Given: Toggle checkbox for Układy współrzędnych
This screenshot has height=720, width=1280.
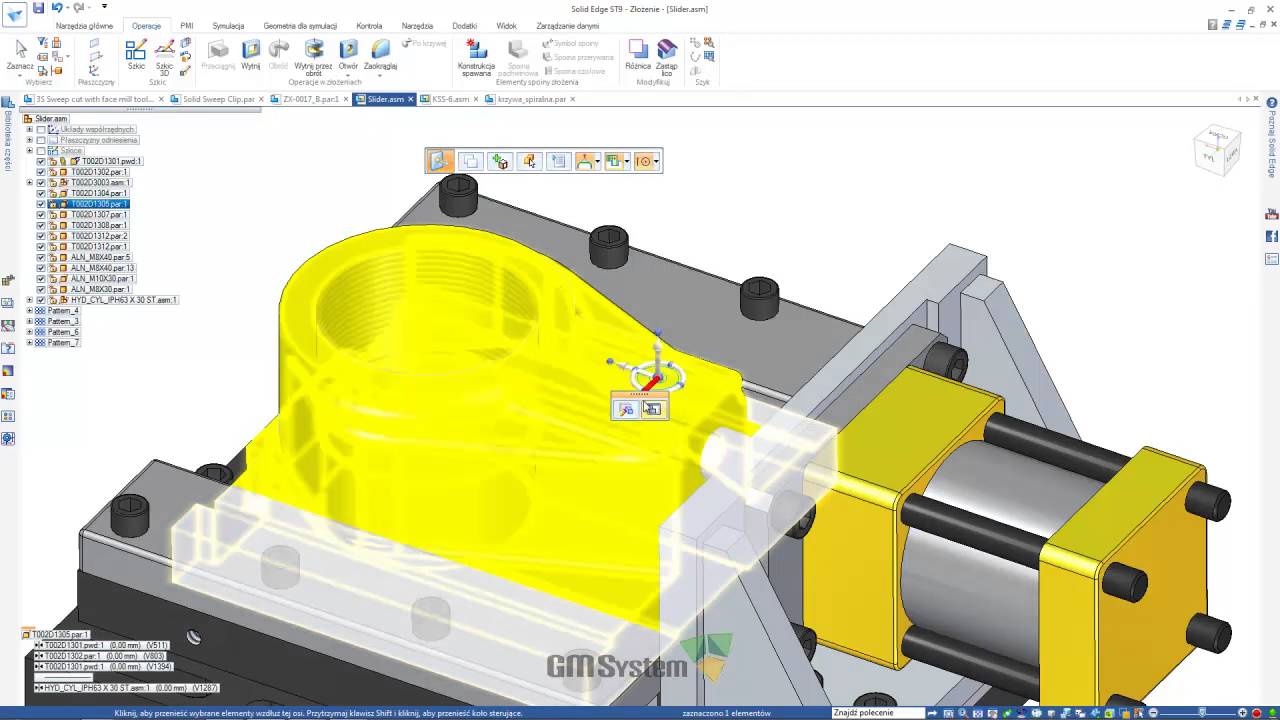Looking at the screenshot, I should point(41,129).
